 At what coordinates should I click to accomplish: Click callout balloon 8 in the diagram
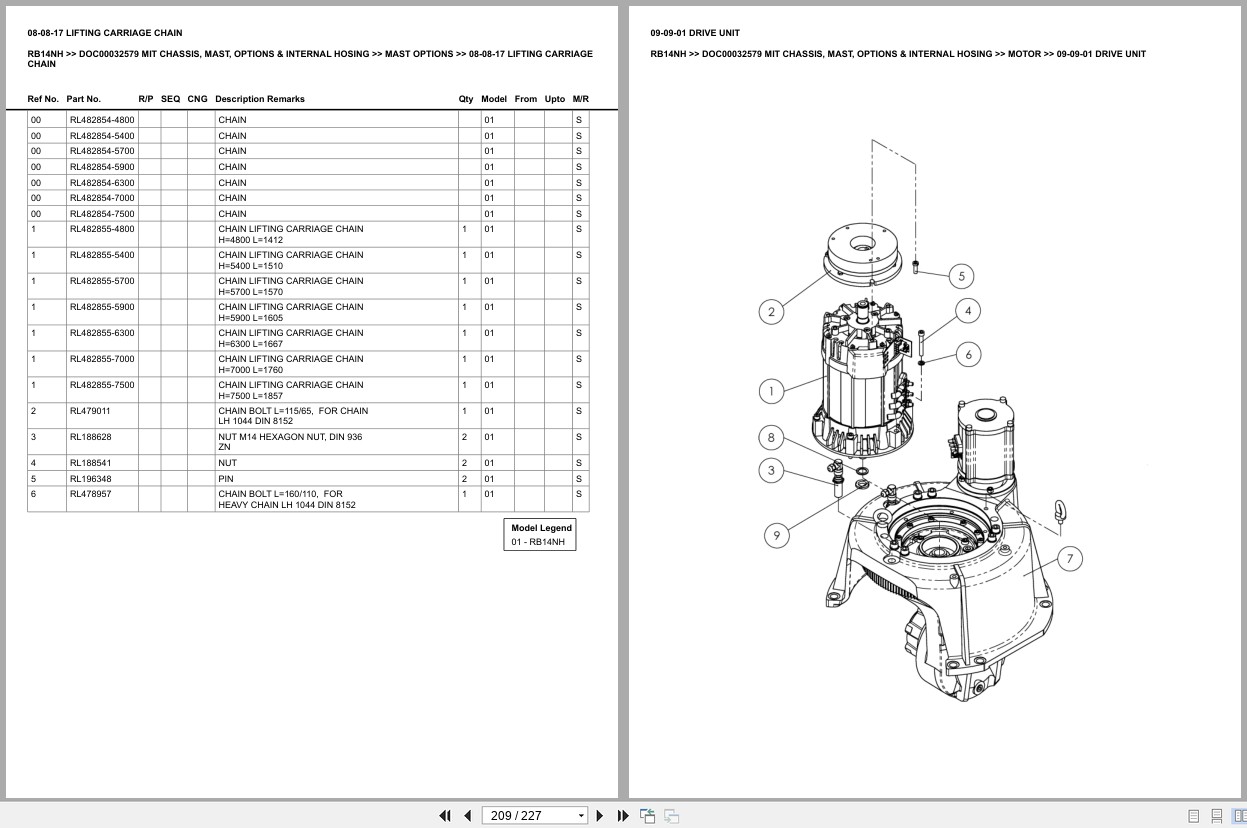pos(771,437)
